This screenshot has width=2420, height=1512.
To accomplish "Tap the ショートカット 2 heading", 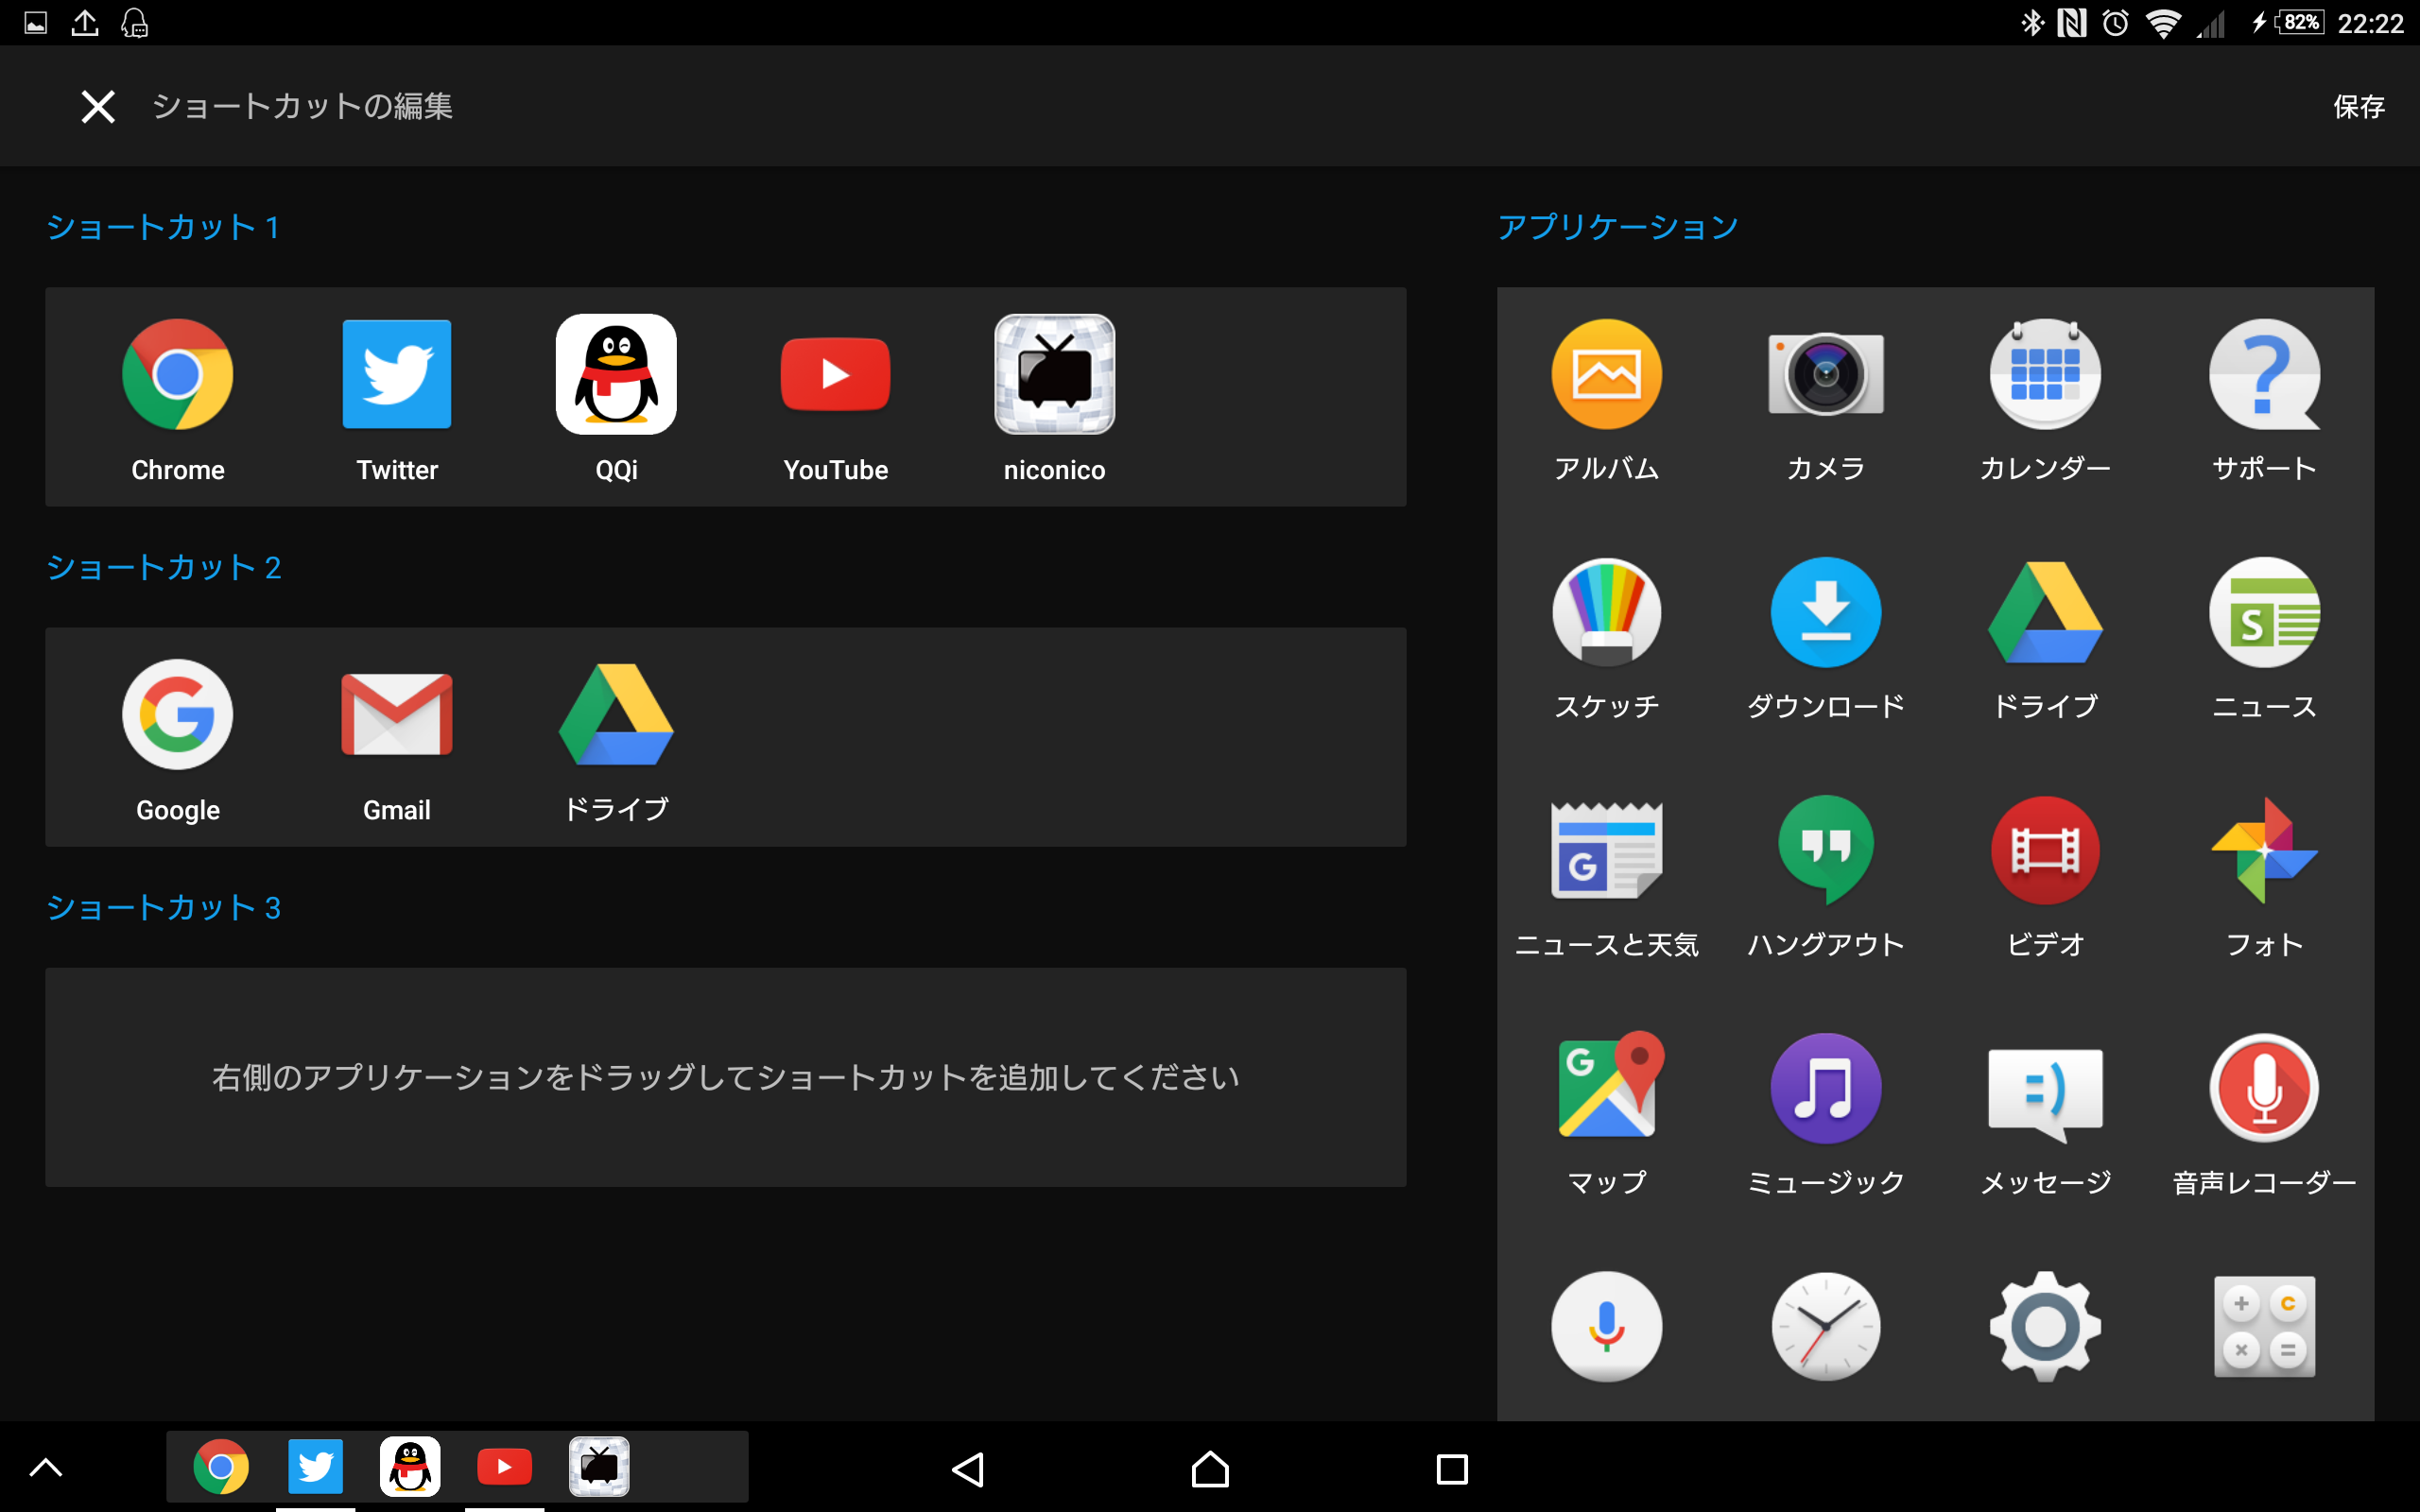I will [x=164, y=567].
